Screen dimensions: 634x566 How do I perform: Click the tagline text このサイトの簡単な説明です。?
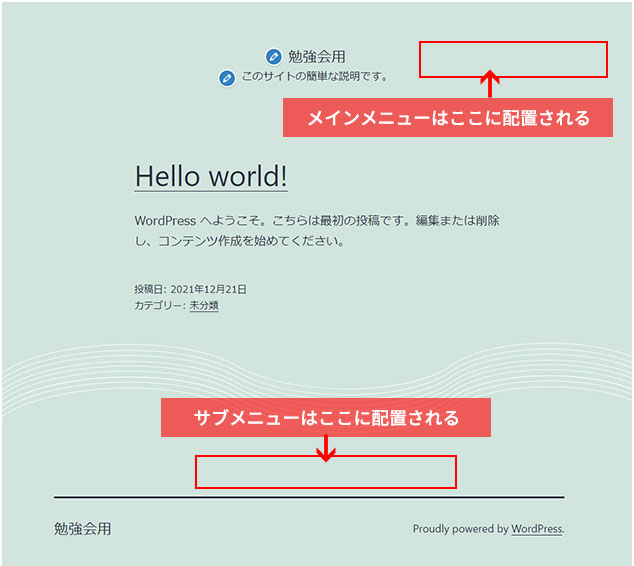click(315, 76)
